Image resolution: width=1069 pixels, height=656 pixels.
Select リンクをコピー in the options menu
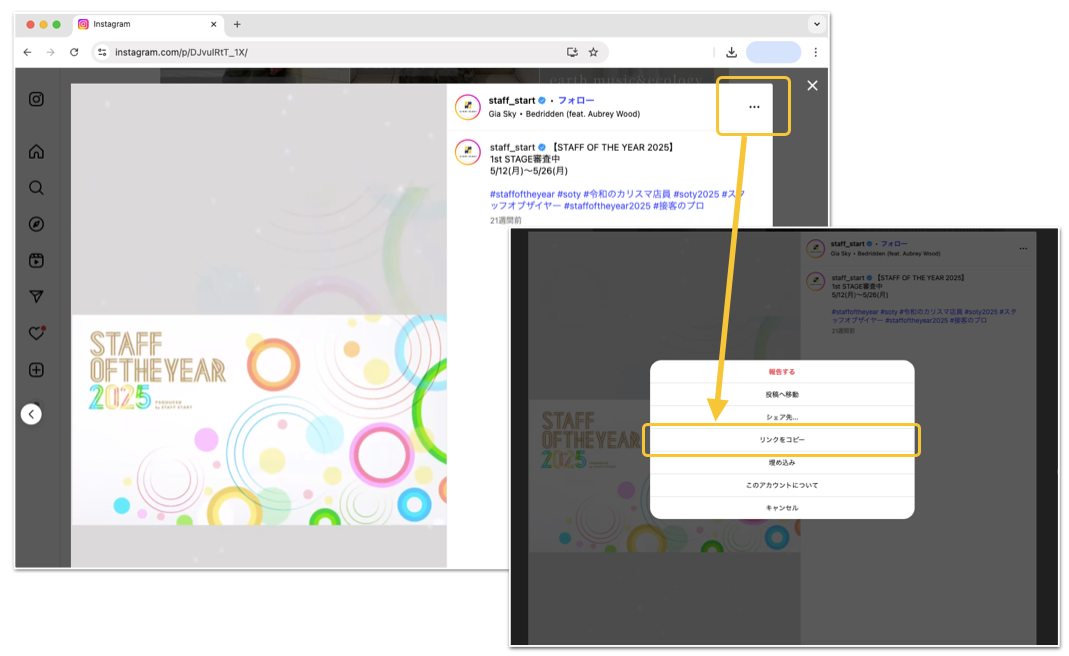[782, 440]
